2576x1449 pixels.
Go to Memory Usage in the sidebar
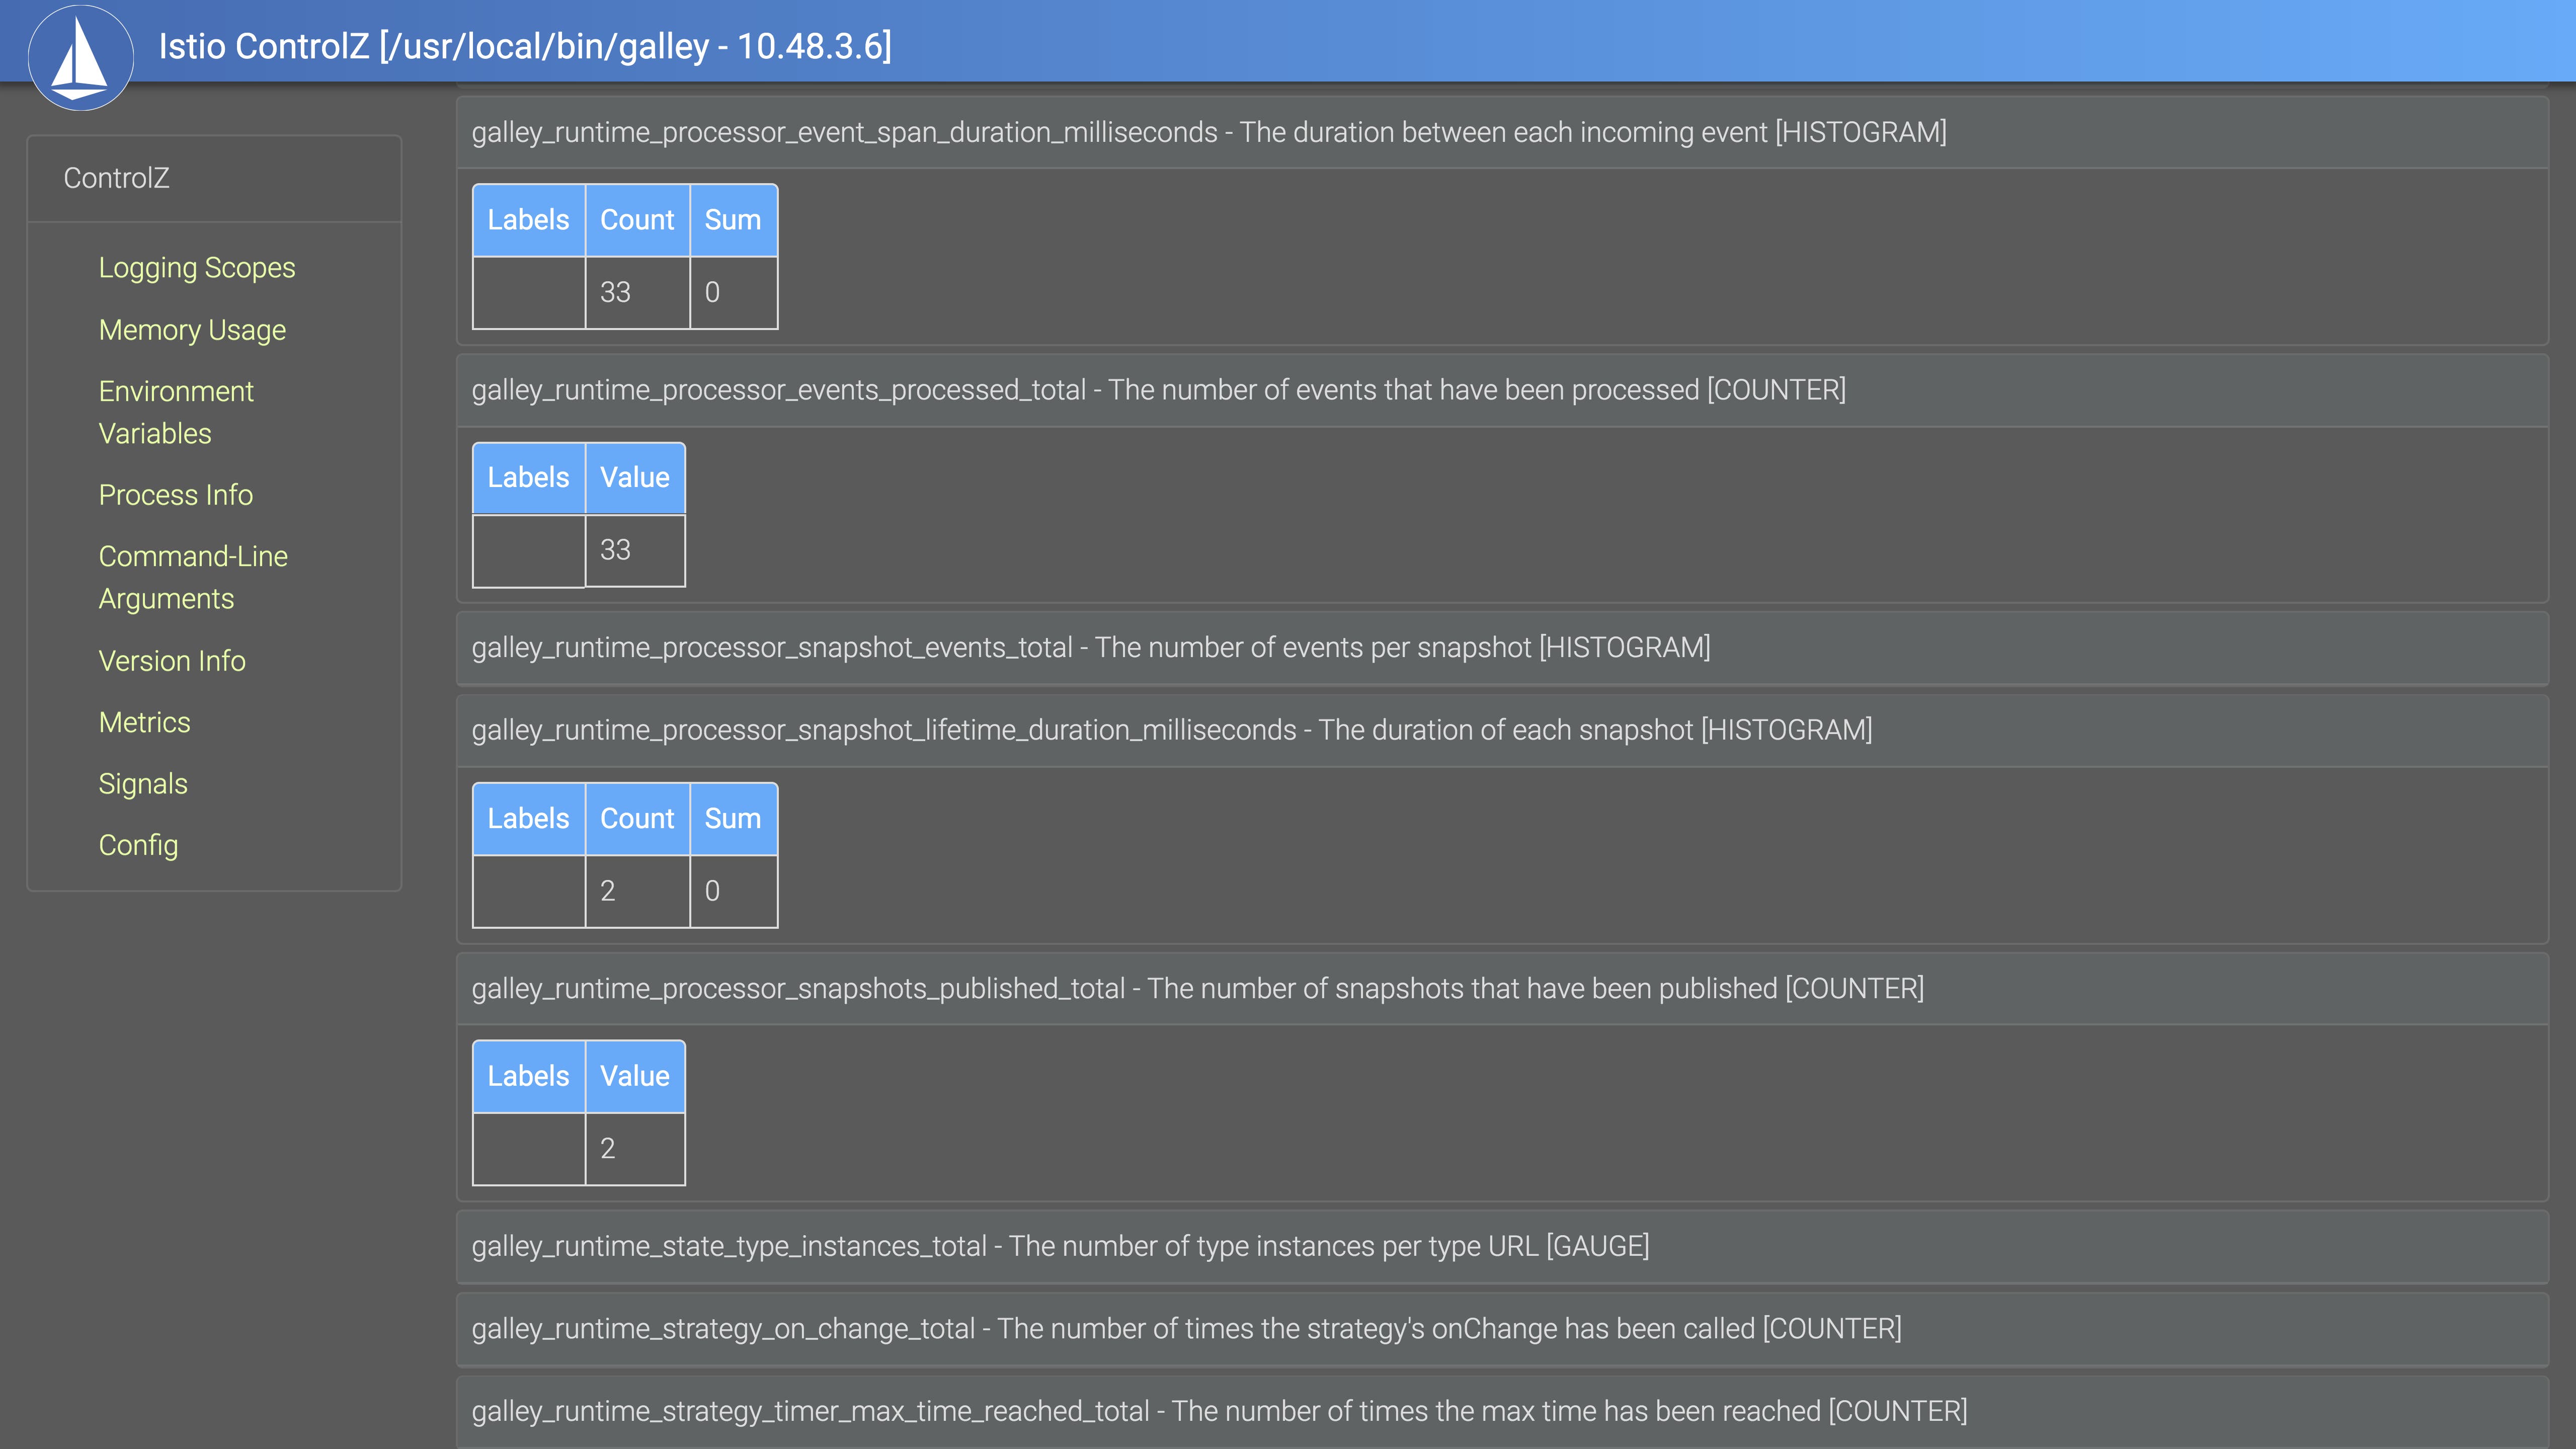[192, 330]
